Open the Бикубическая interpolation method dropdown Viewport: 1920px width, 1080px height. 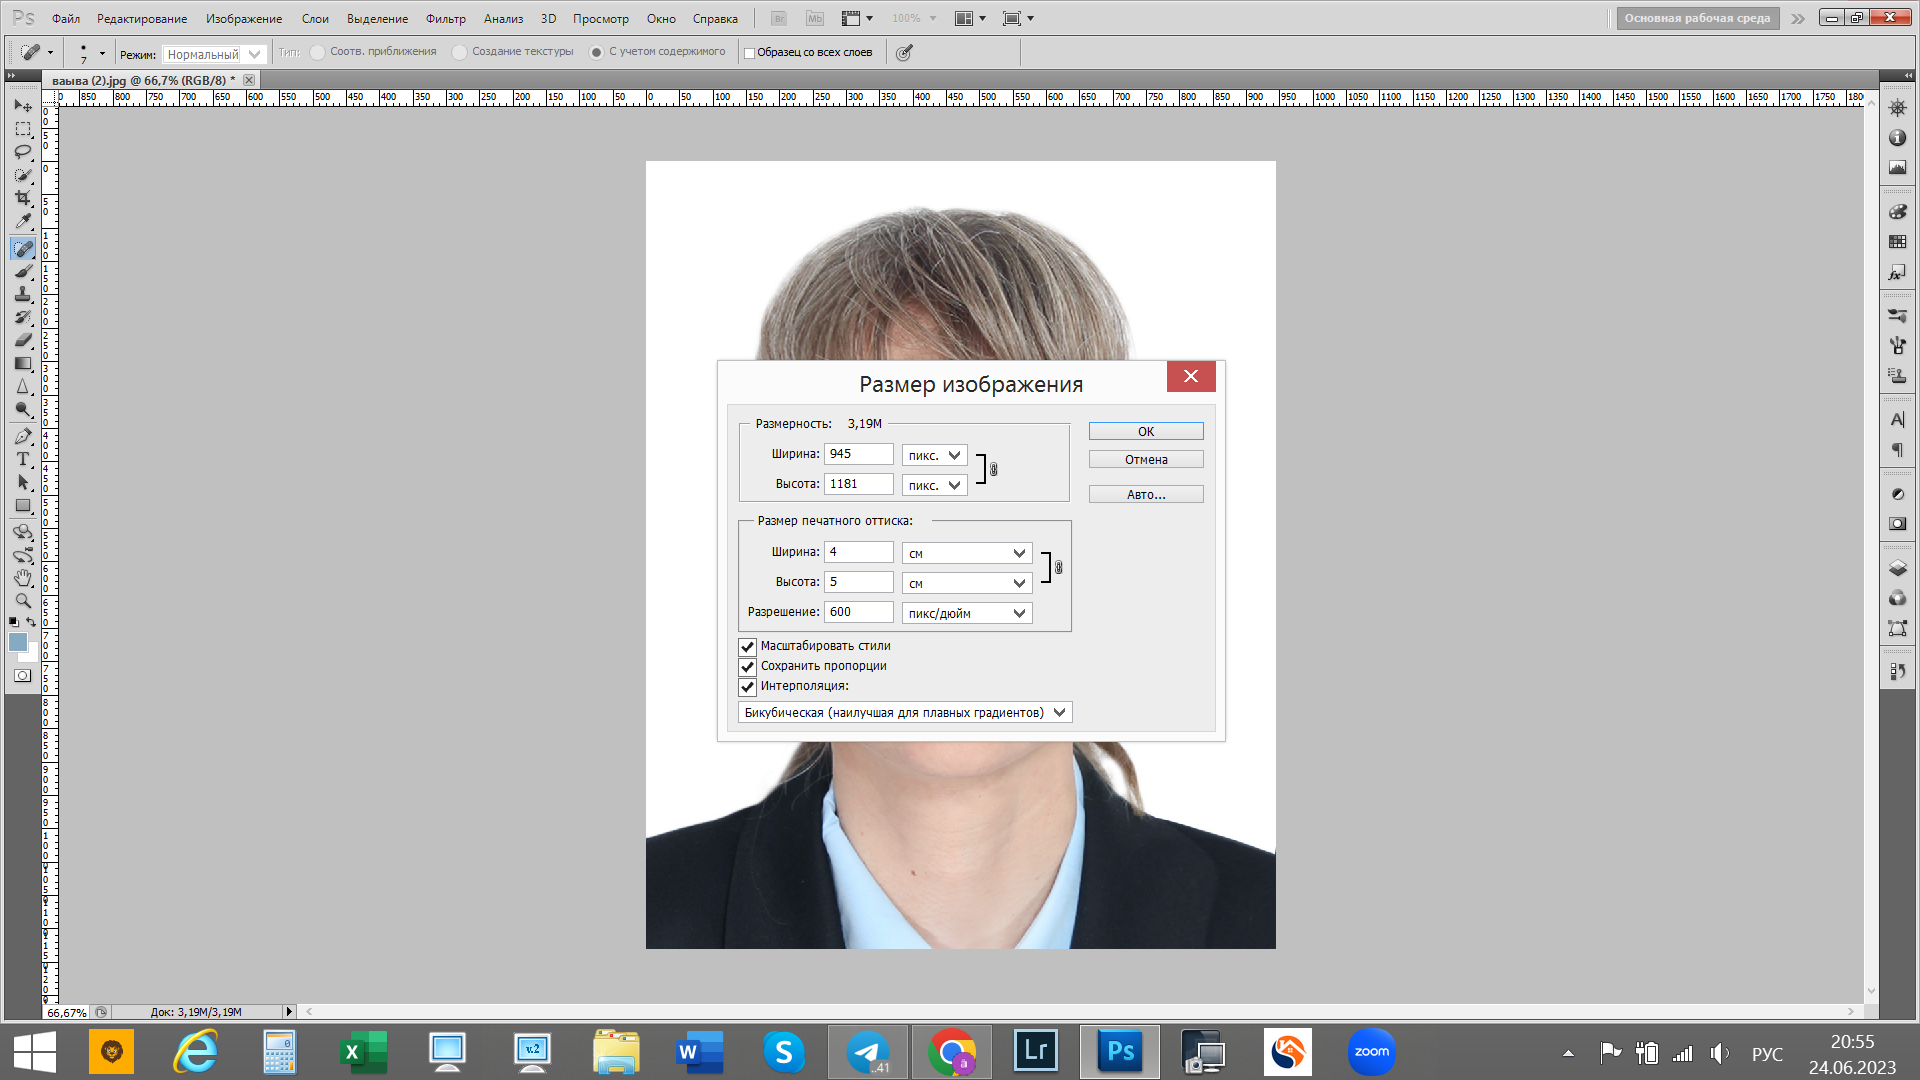(x=904, y=712)
